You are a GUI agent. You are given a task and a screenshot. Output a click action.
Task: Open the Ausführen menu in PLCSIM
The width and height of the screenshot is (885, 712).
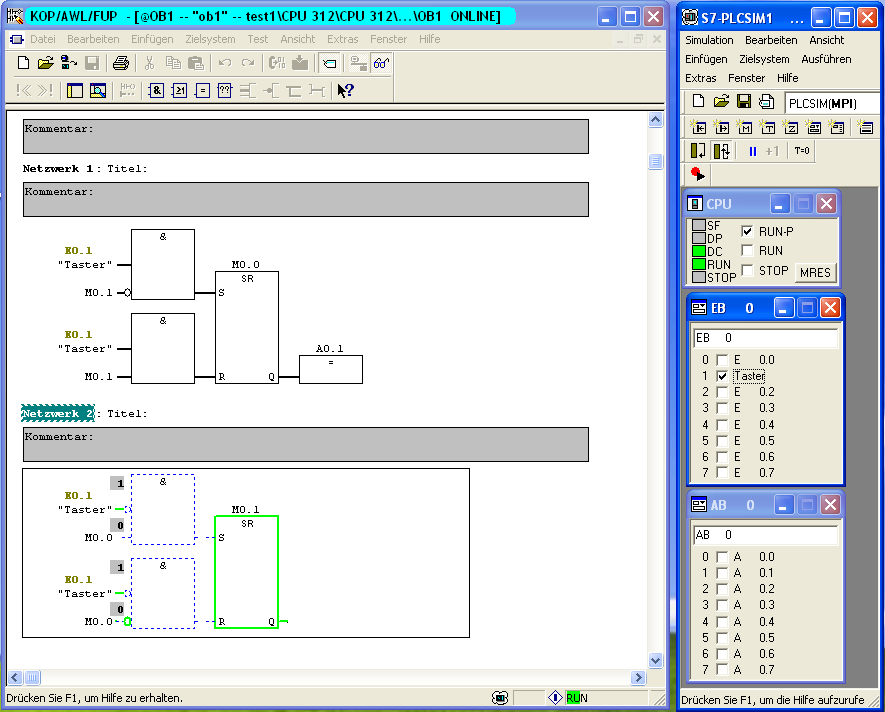pos(826,59)
